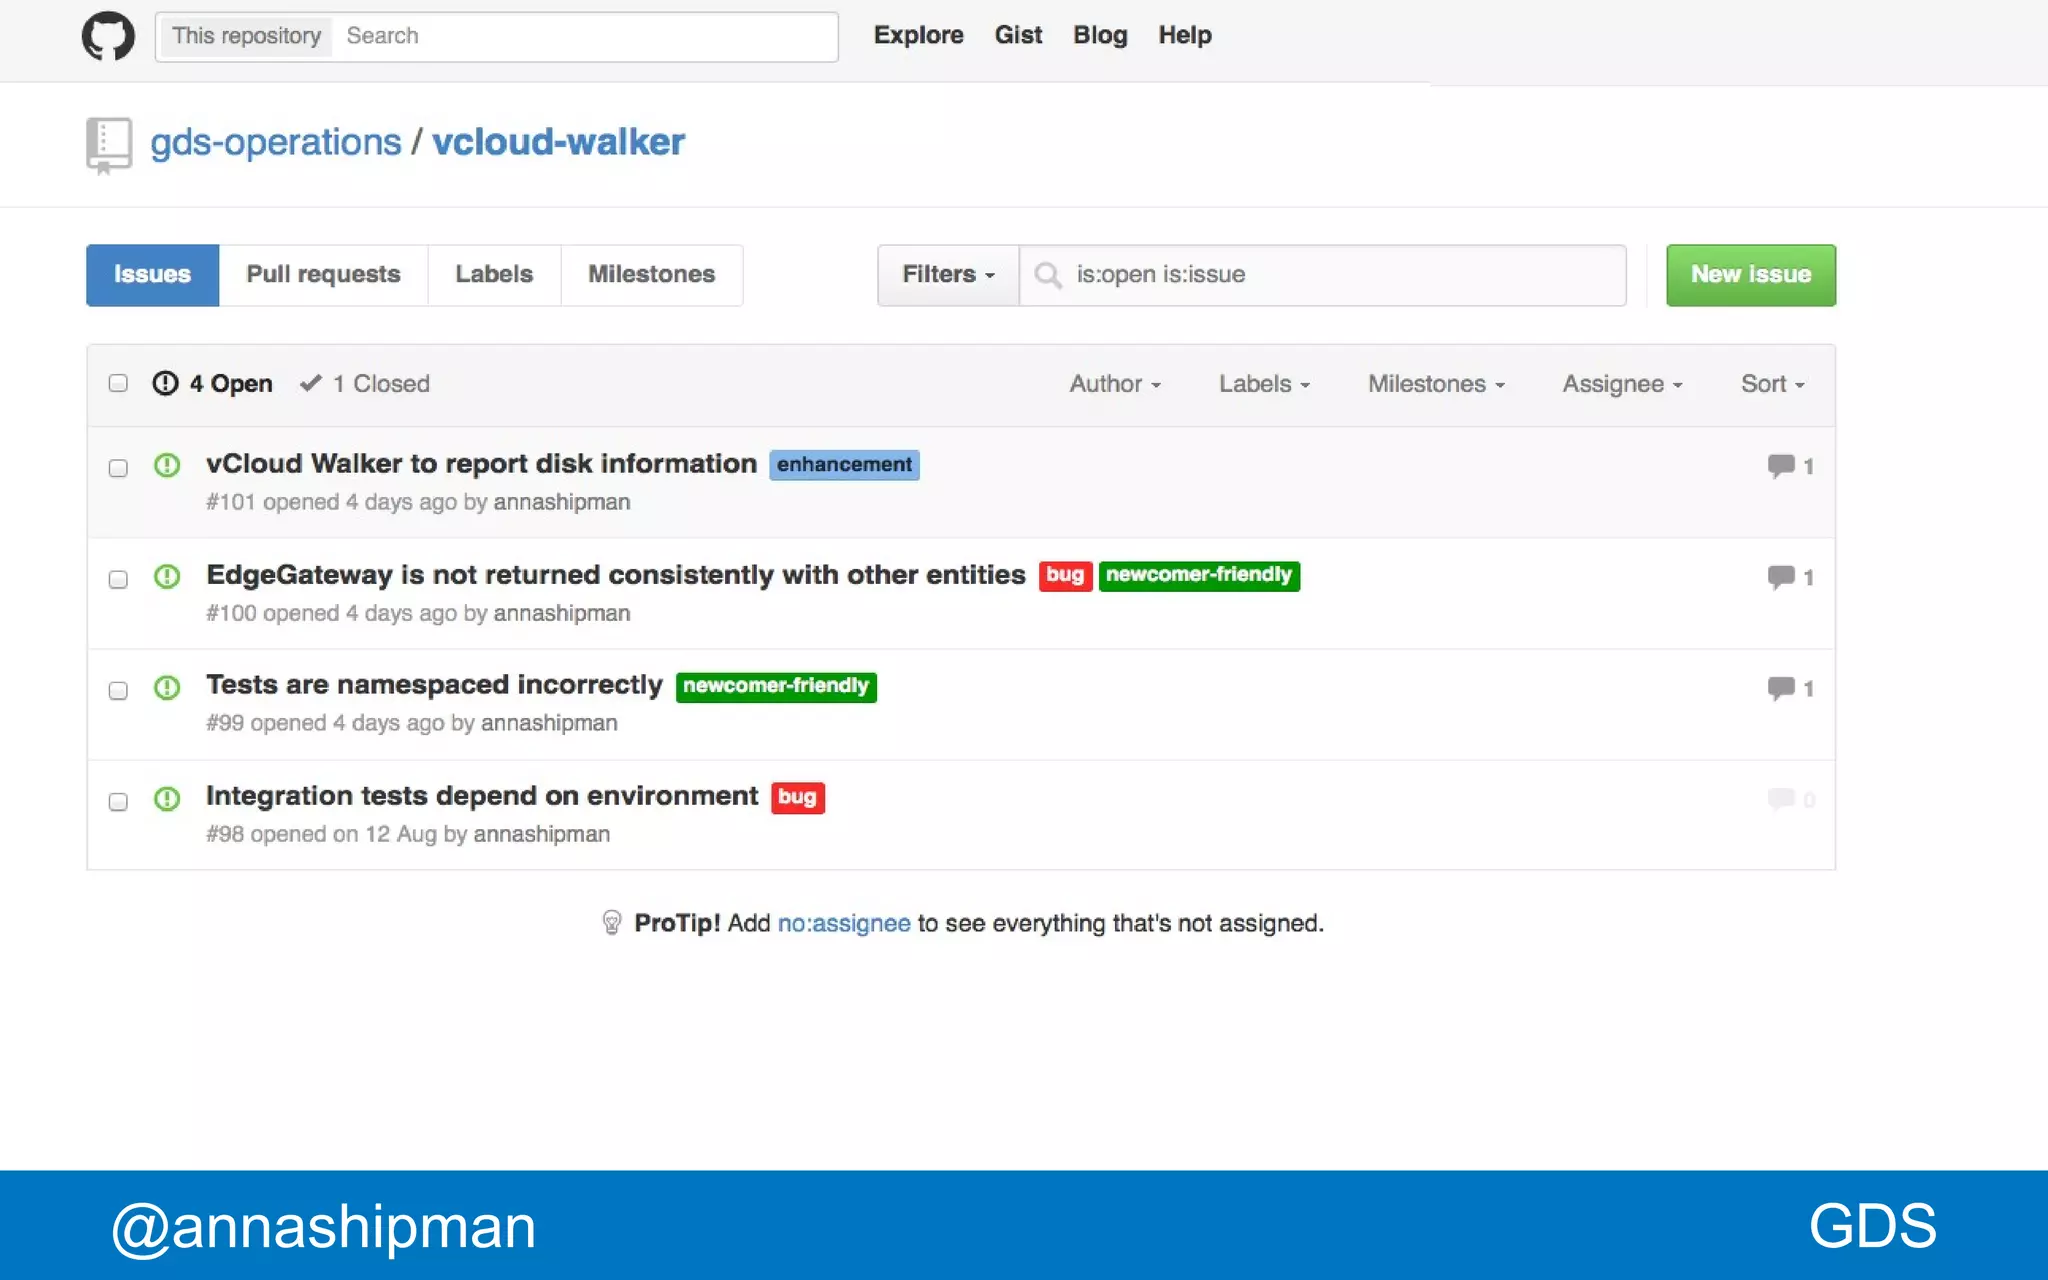Open the Filters dropdown
Screen dimensions: 2048x1280
click(x=947, y=275)
